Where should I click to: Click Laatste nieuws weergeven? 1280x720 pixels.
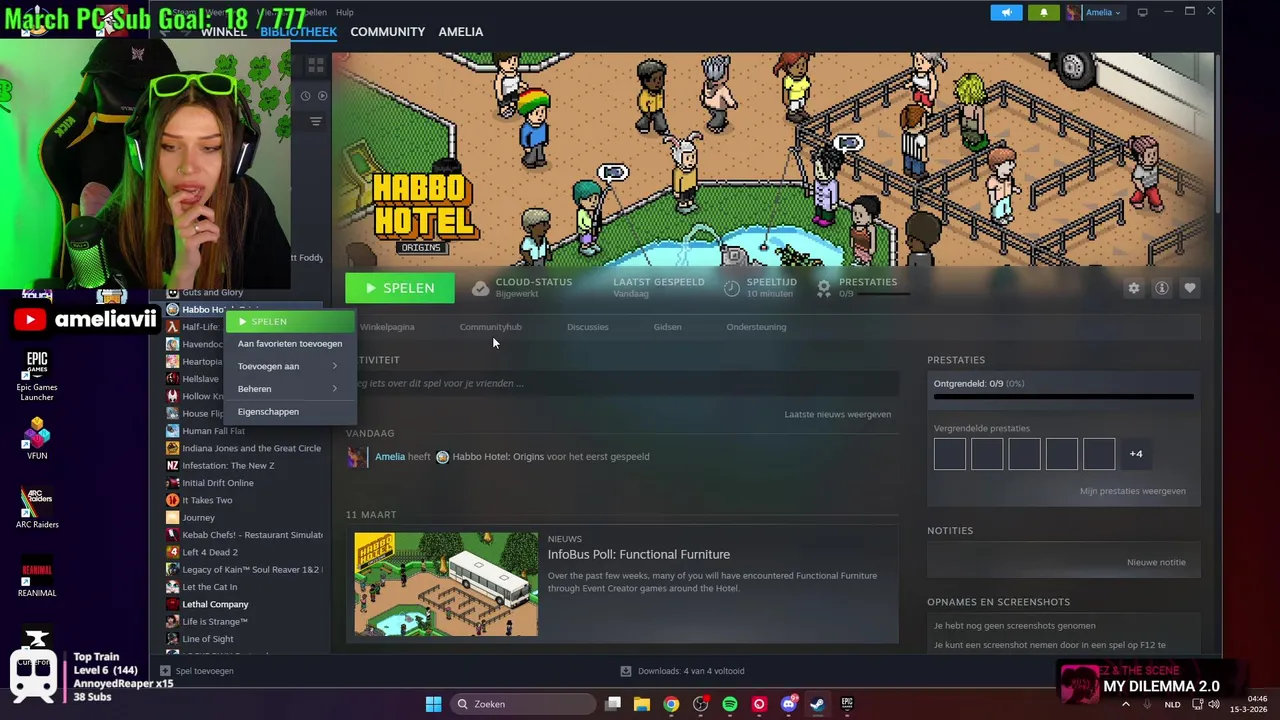(x=837, y=414)
